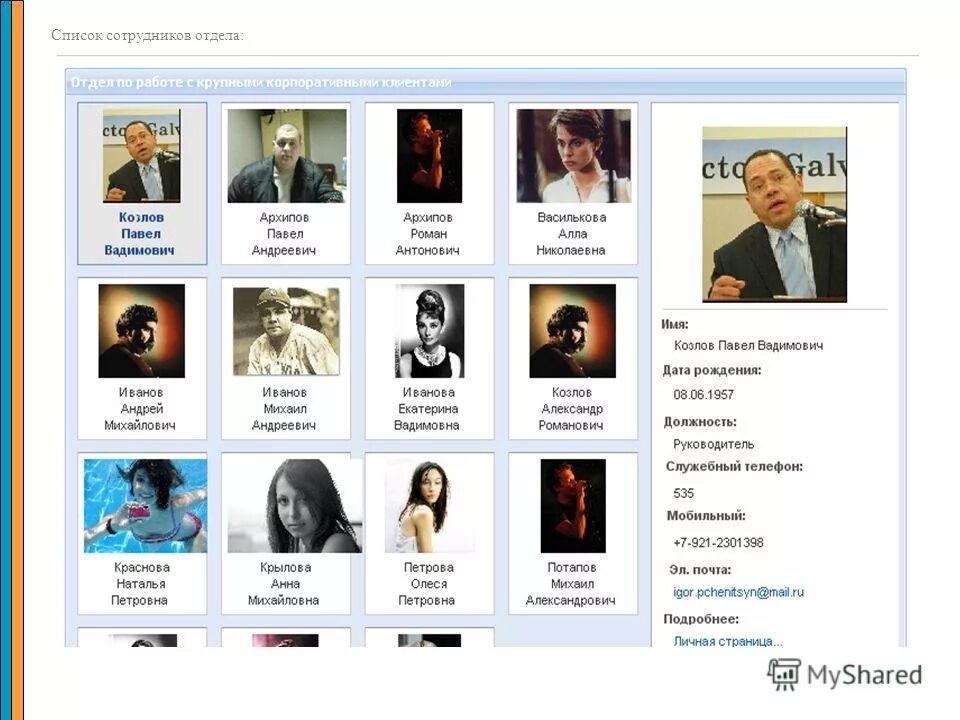Viewport: 960px width, 720px height.
Task: Click the Список сотрудников отдела heading
Action: tap(148, 36)
